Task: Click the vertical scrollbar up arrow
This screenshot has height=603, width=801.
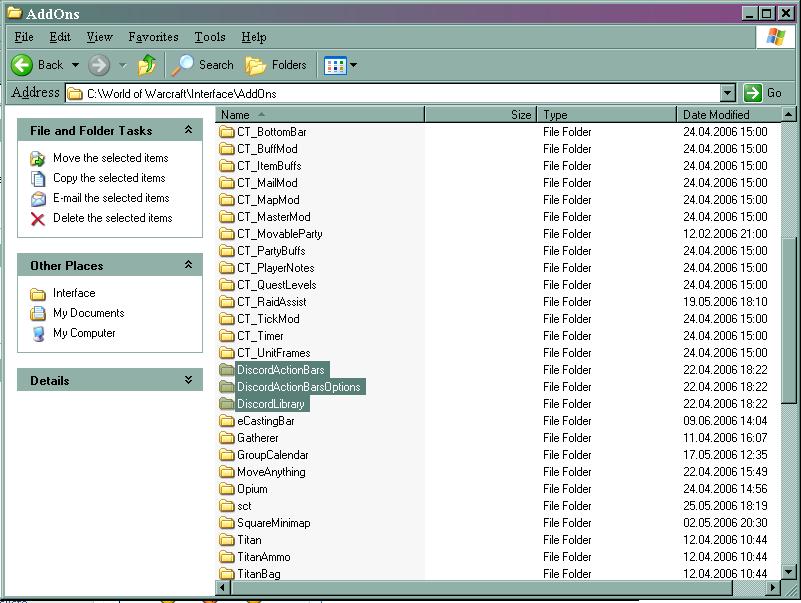Action: pos(789,114)
